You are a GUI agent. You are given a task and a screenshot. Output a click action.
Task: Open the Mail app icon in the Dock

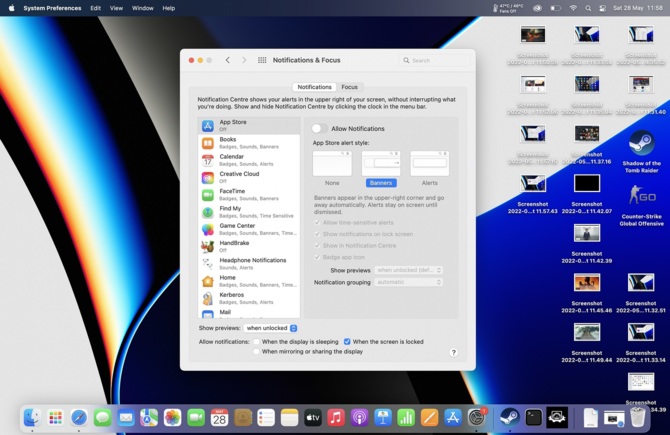pyautogui.click(x=126, y=417)
